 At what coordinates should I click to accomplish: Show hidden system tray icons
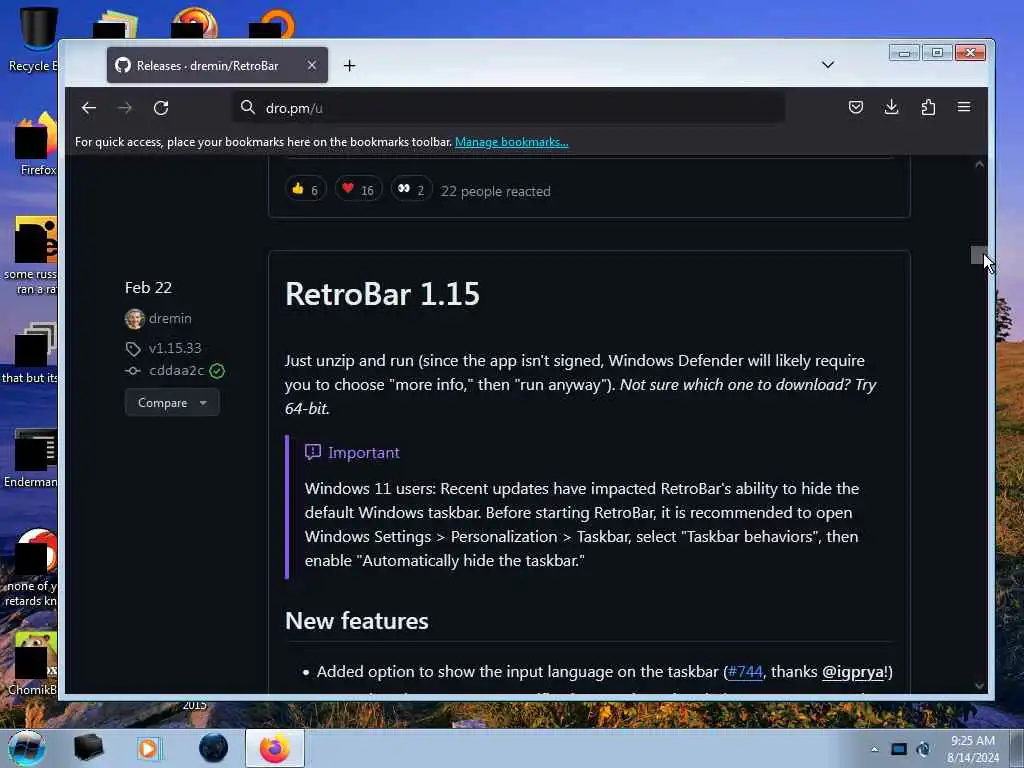click(x=874, y=749)
